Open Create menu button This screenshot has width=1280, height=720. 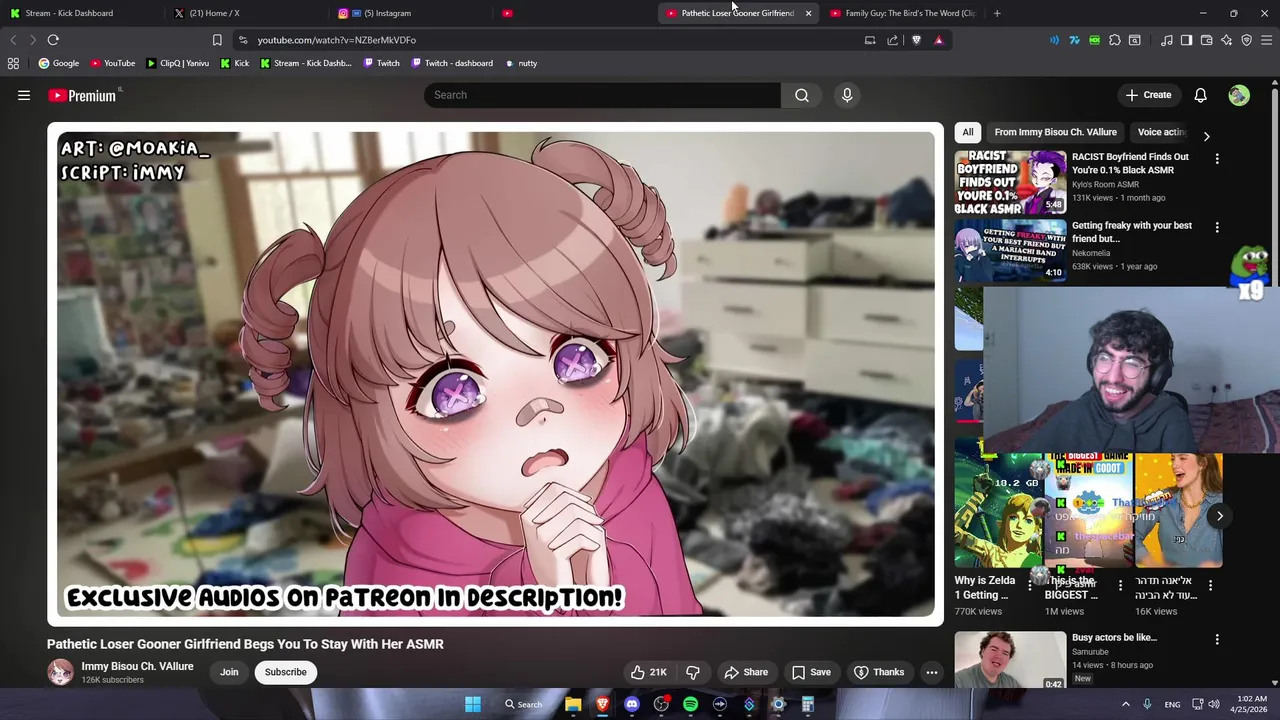pyautogui.click(x=1148, y=95)
